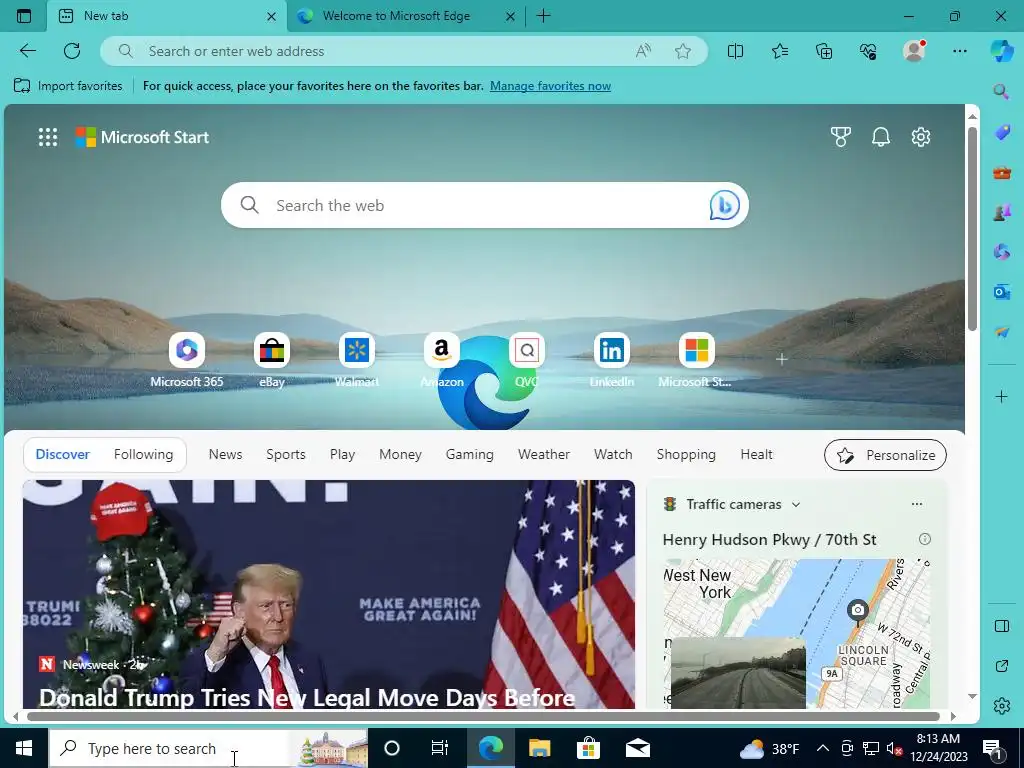Open the Money category
This screenshot has width=1024, height=768.
(x=400, y=455)
